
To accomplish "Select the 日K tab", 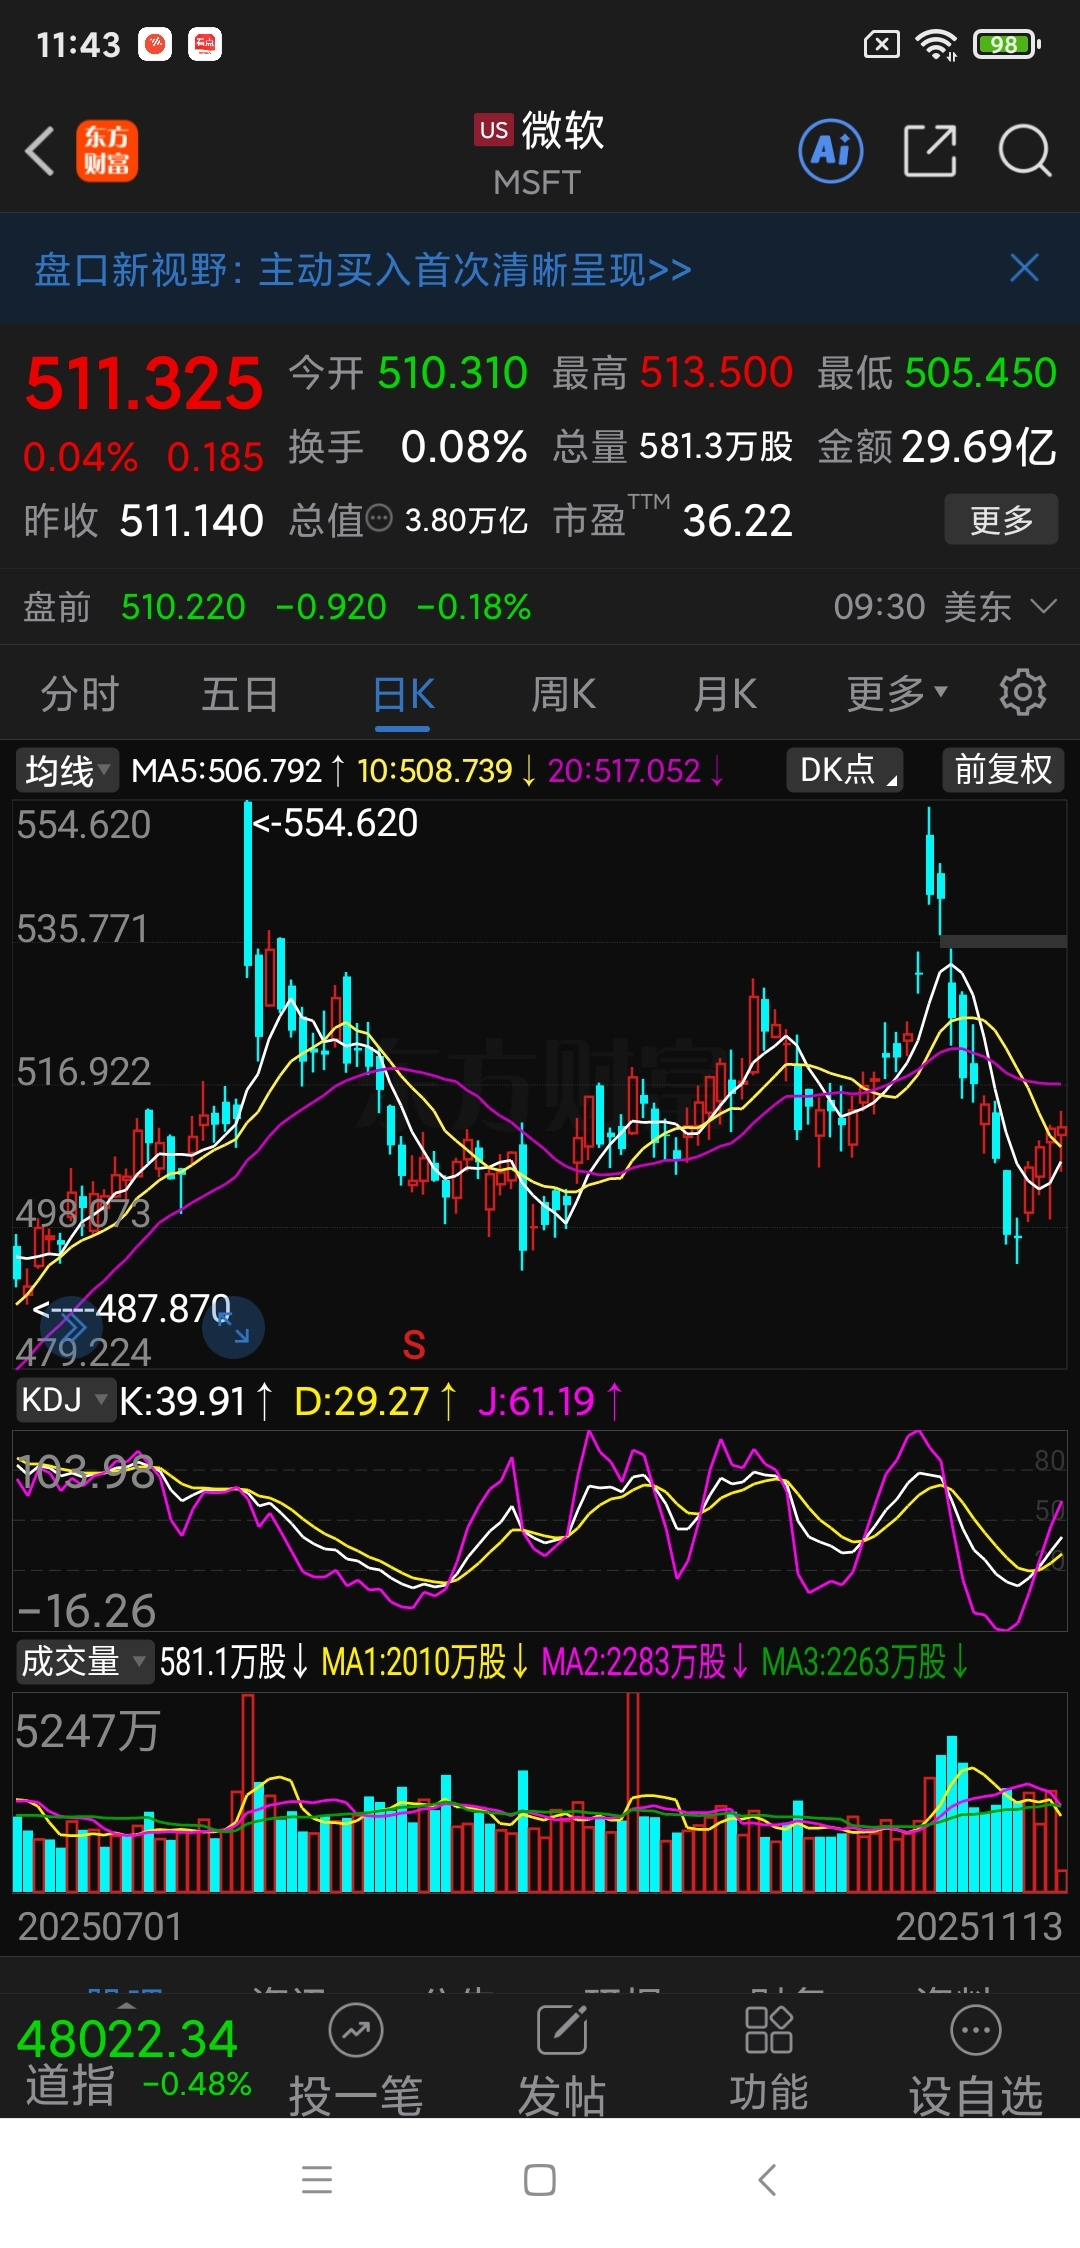I will pos(403,694).
